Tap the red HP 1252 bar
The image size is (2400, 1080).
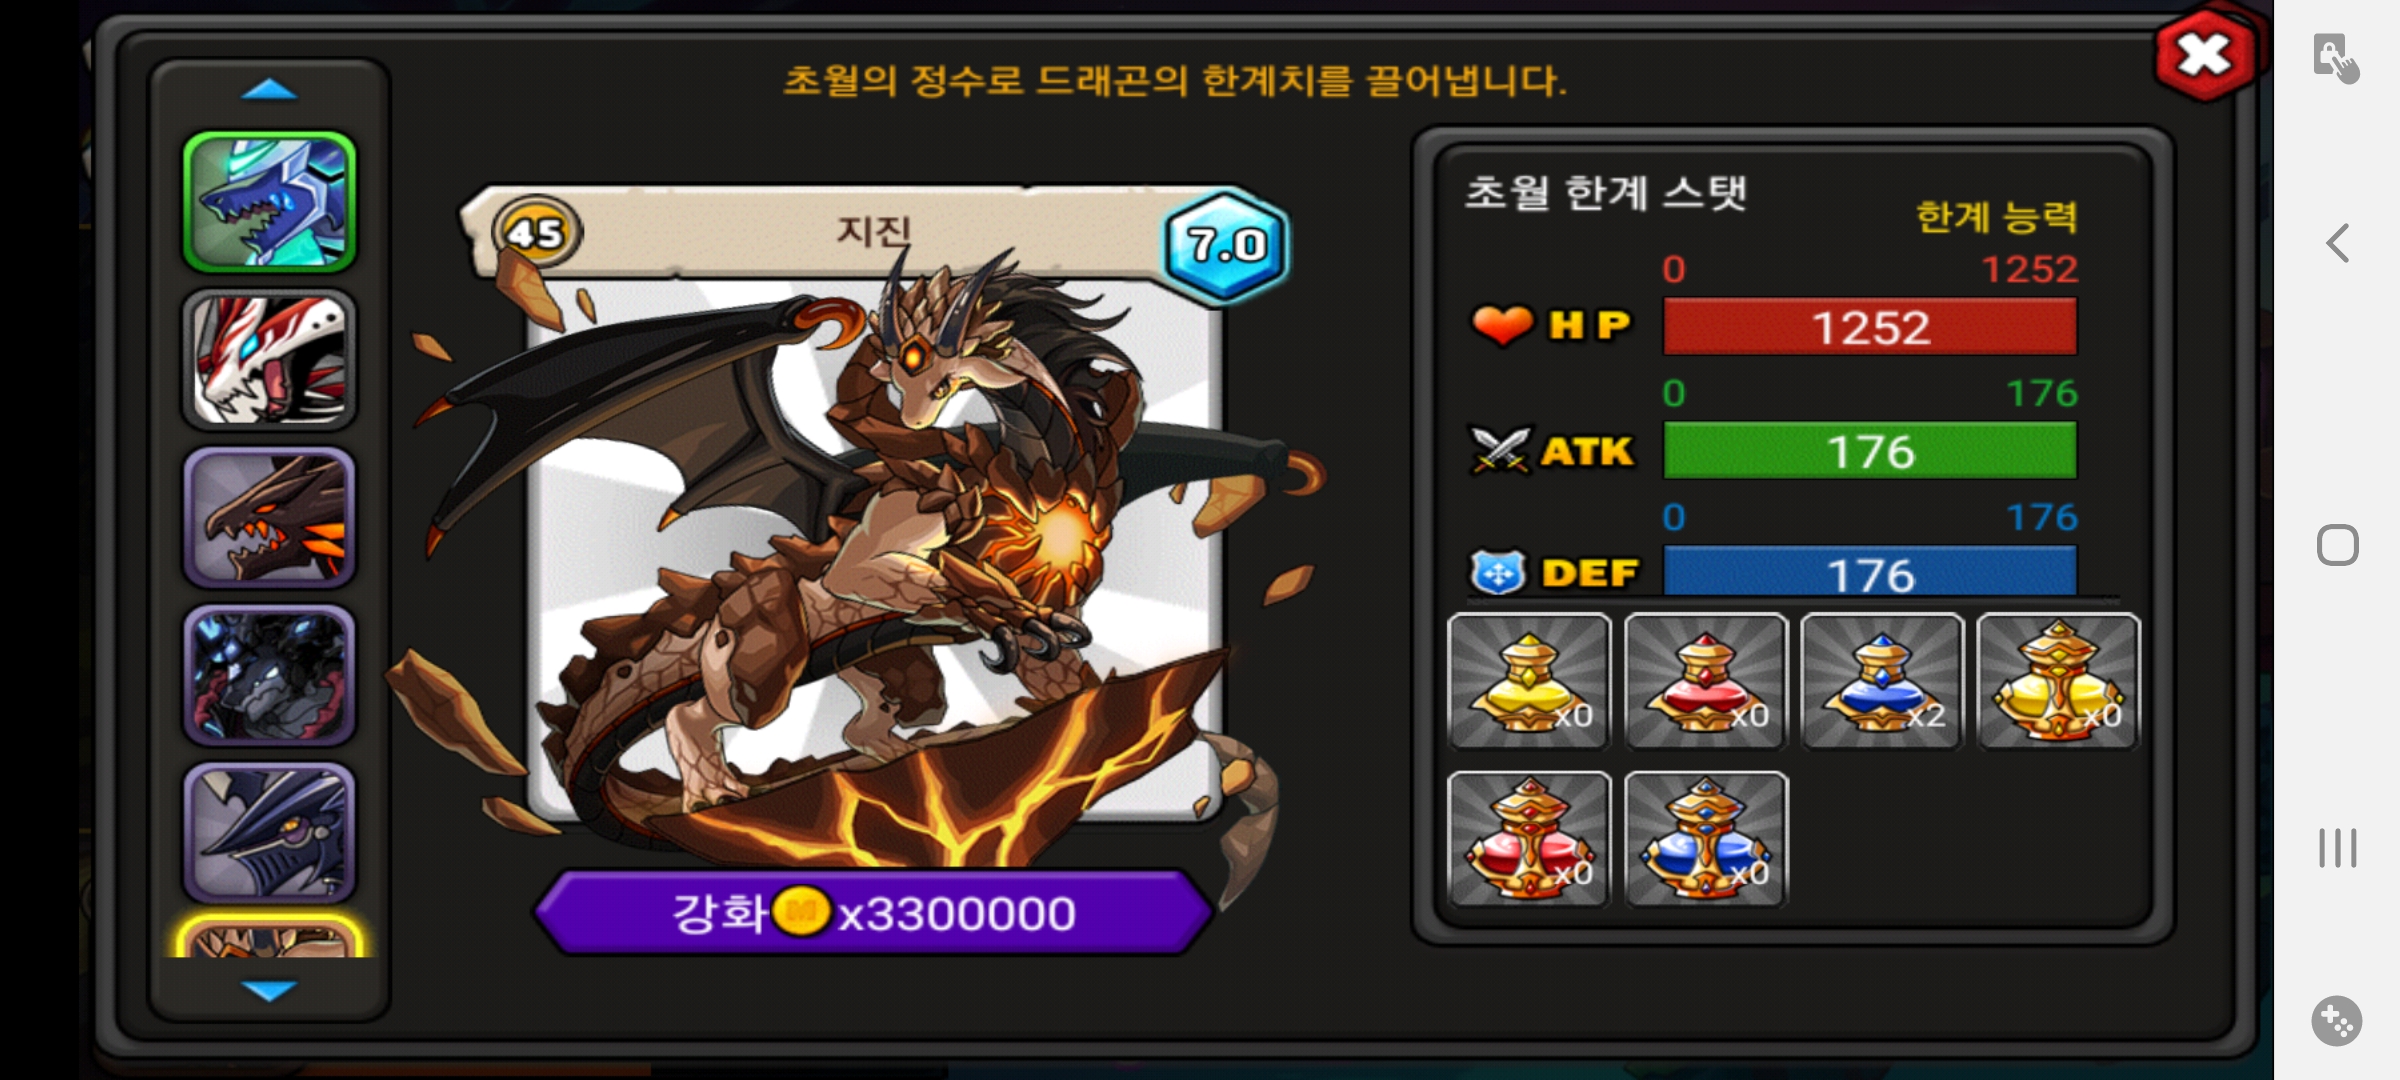1870,327
